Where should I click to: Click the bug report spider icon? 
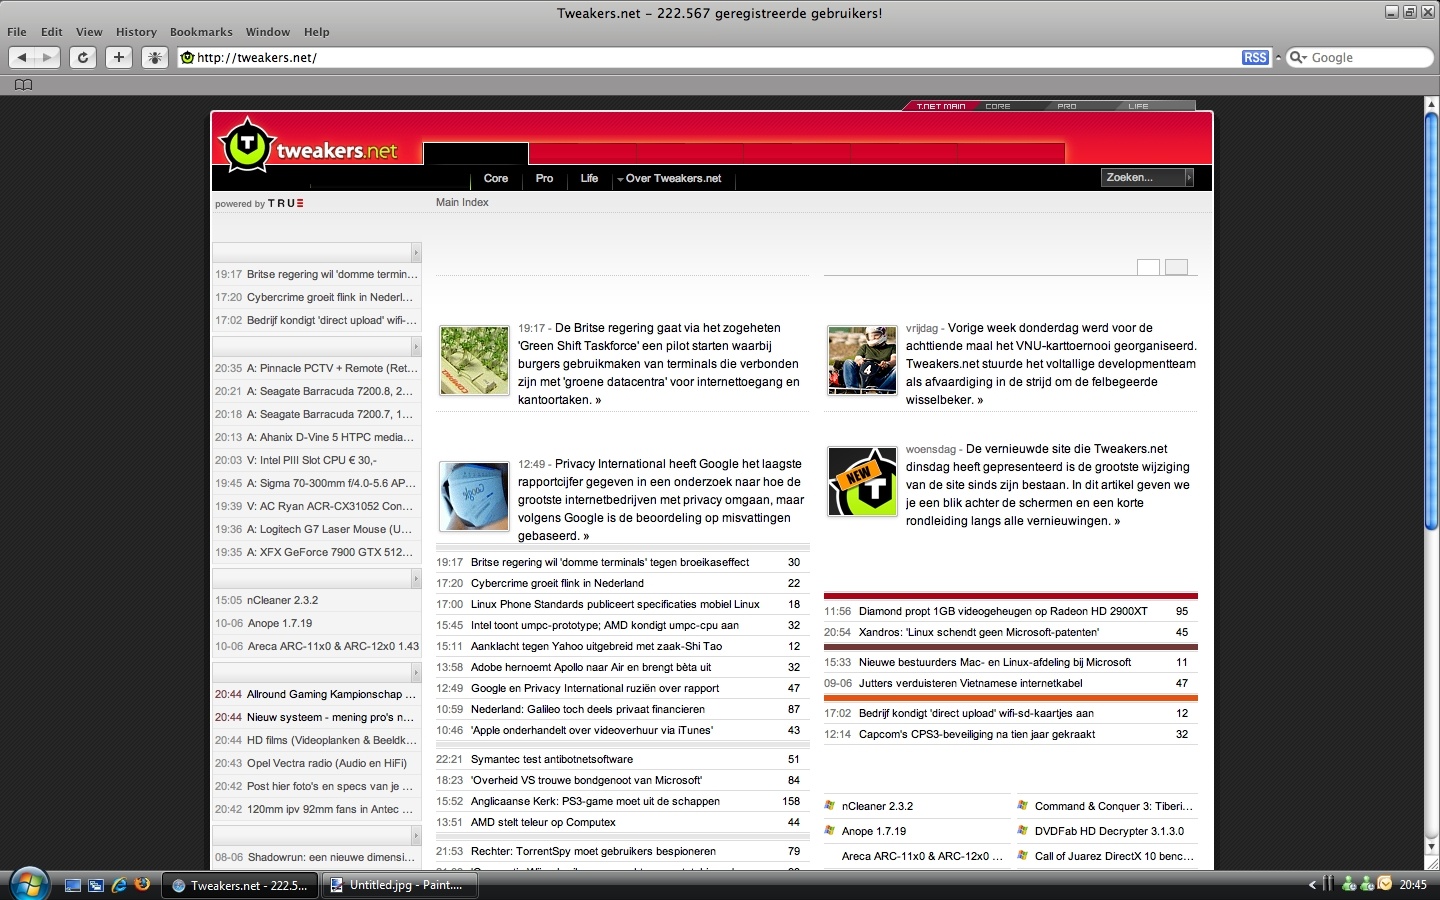point(155,57)
